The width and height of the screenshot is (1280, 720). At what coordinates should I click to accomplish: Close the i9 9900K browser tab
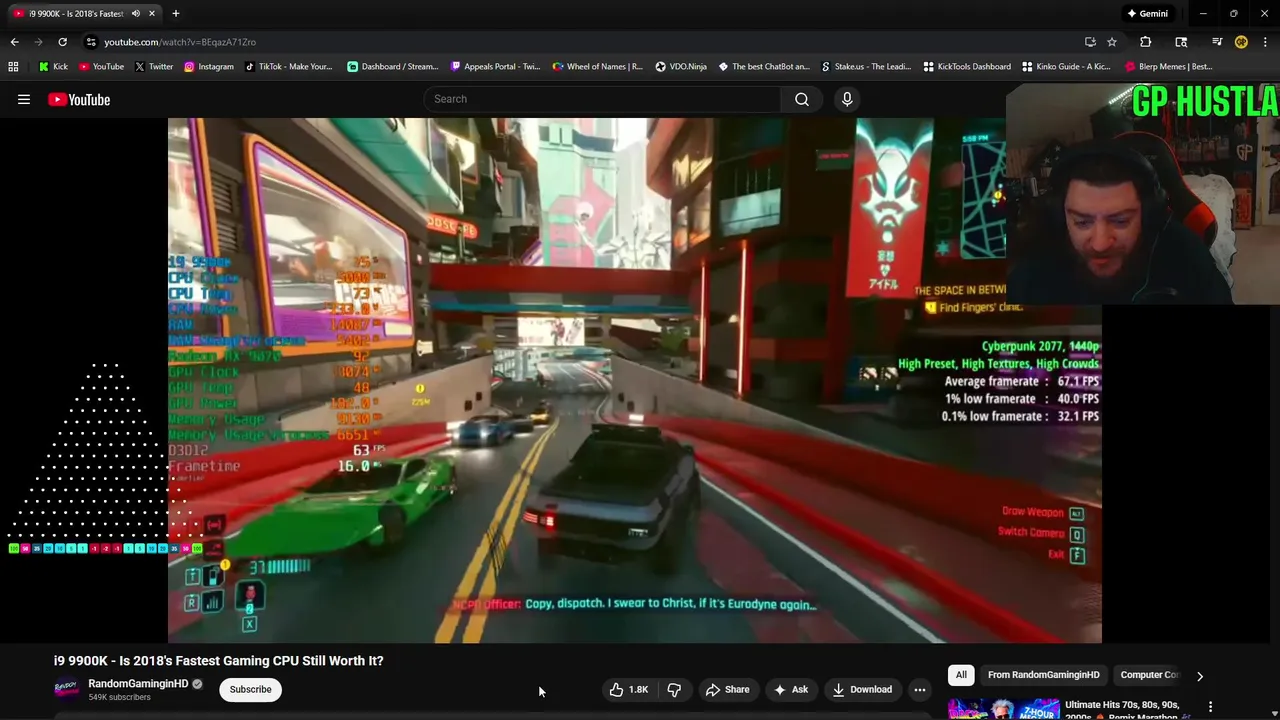coord(152,13)
